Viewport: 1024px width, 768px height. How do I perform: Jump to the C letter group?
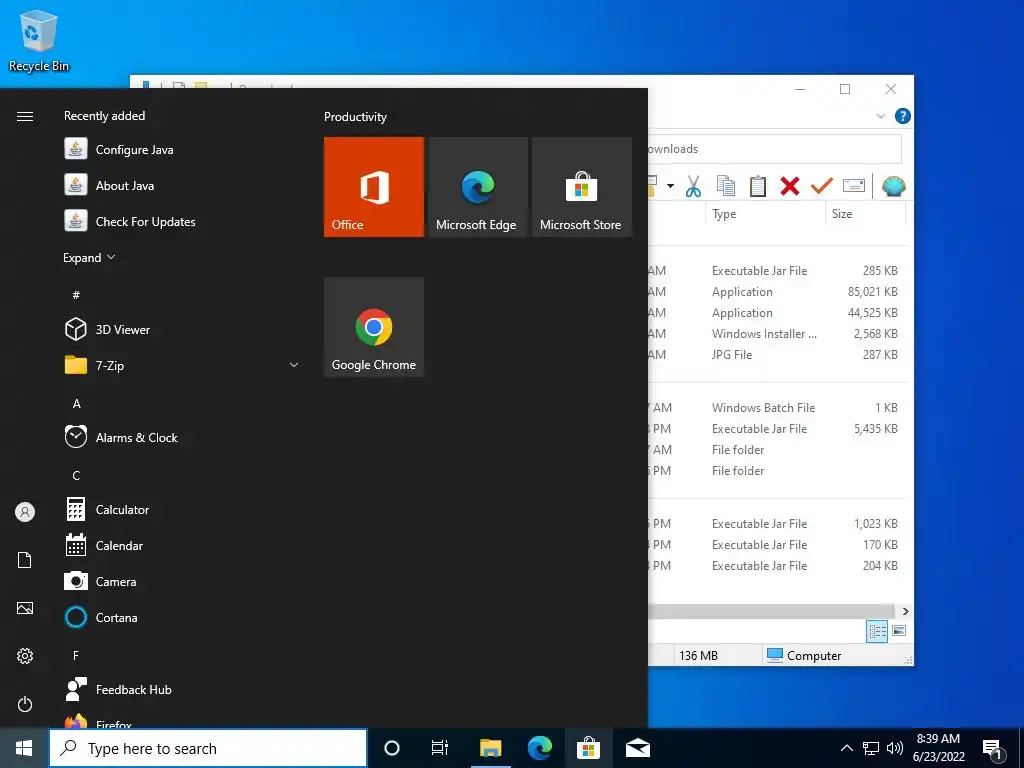click(76, 475)
